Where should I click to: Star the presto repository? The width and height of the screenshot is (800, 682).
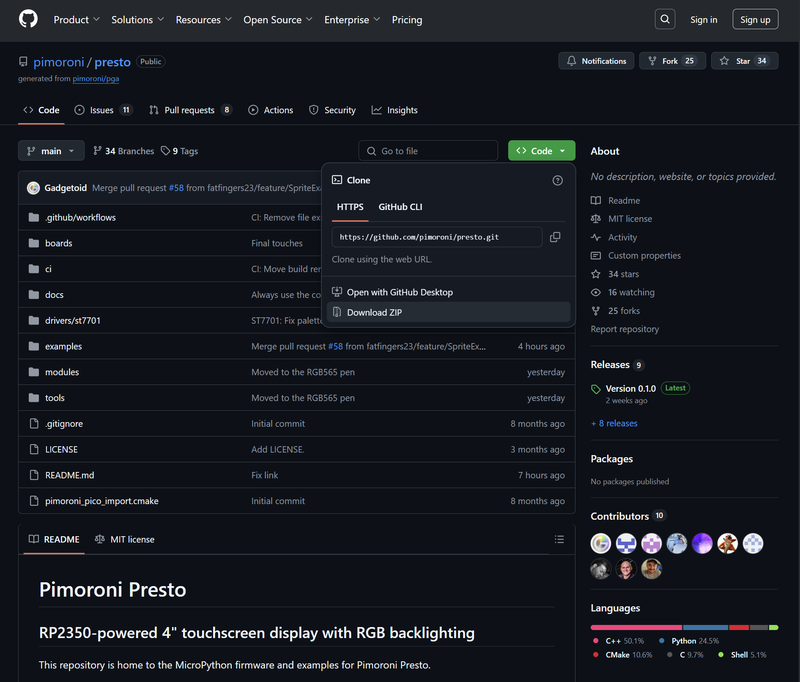tap(745, 61)
